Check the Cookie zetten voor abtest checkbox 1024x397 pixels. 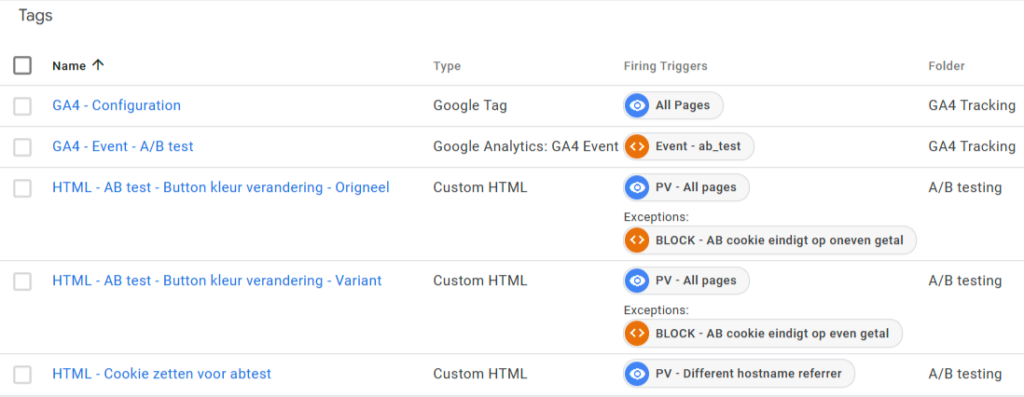22,374
